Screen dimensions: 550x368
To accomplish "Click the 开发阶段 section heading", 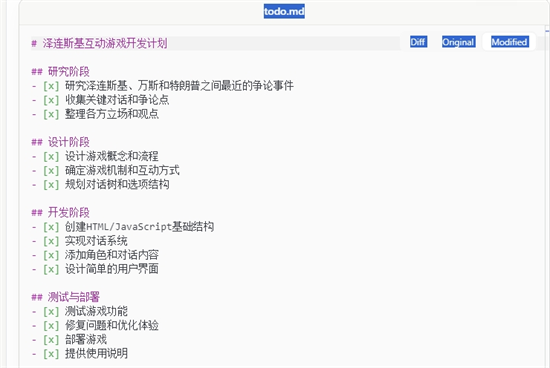I will tap(69, 213).
